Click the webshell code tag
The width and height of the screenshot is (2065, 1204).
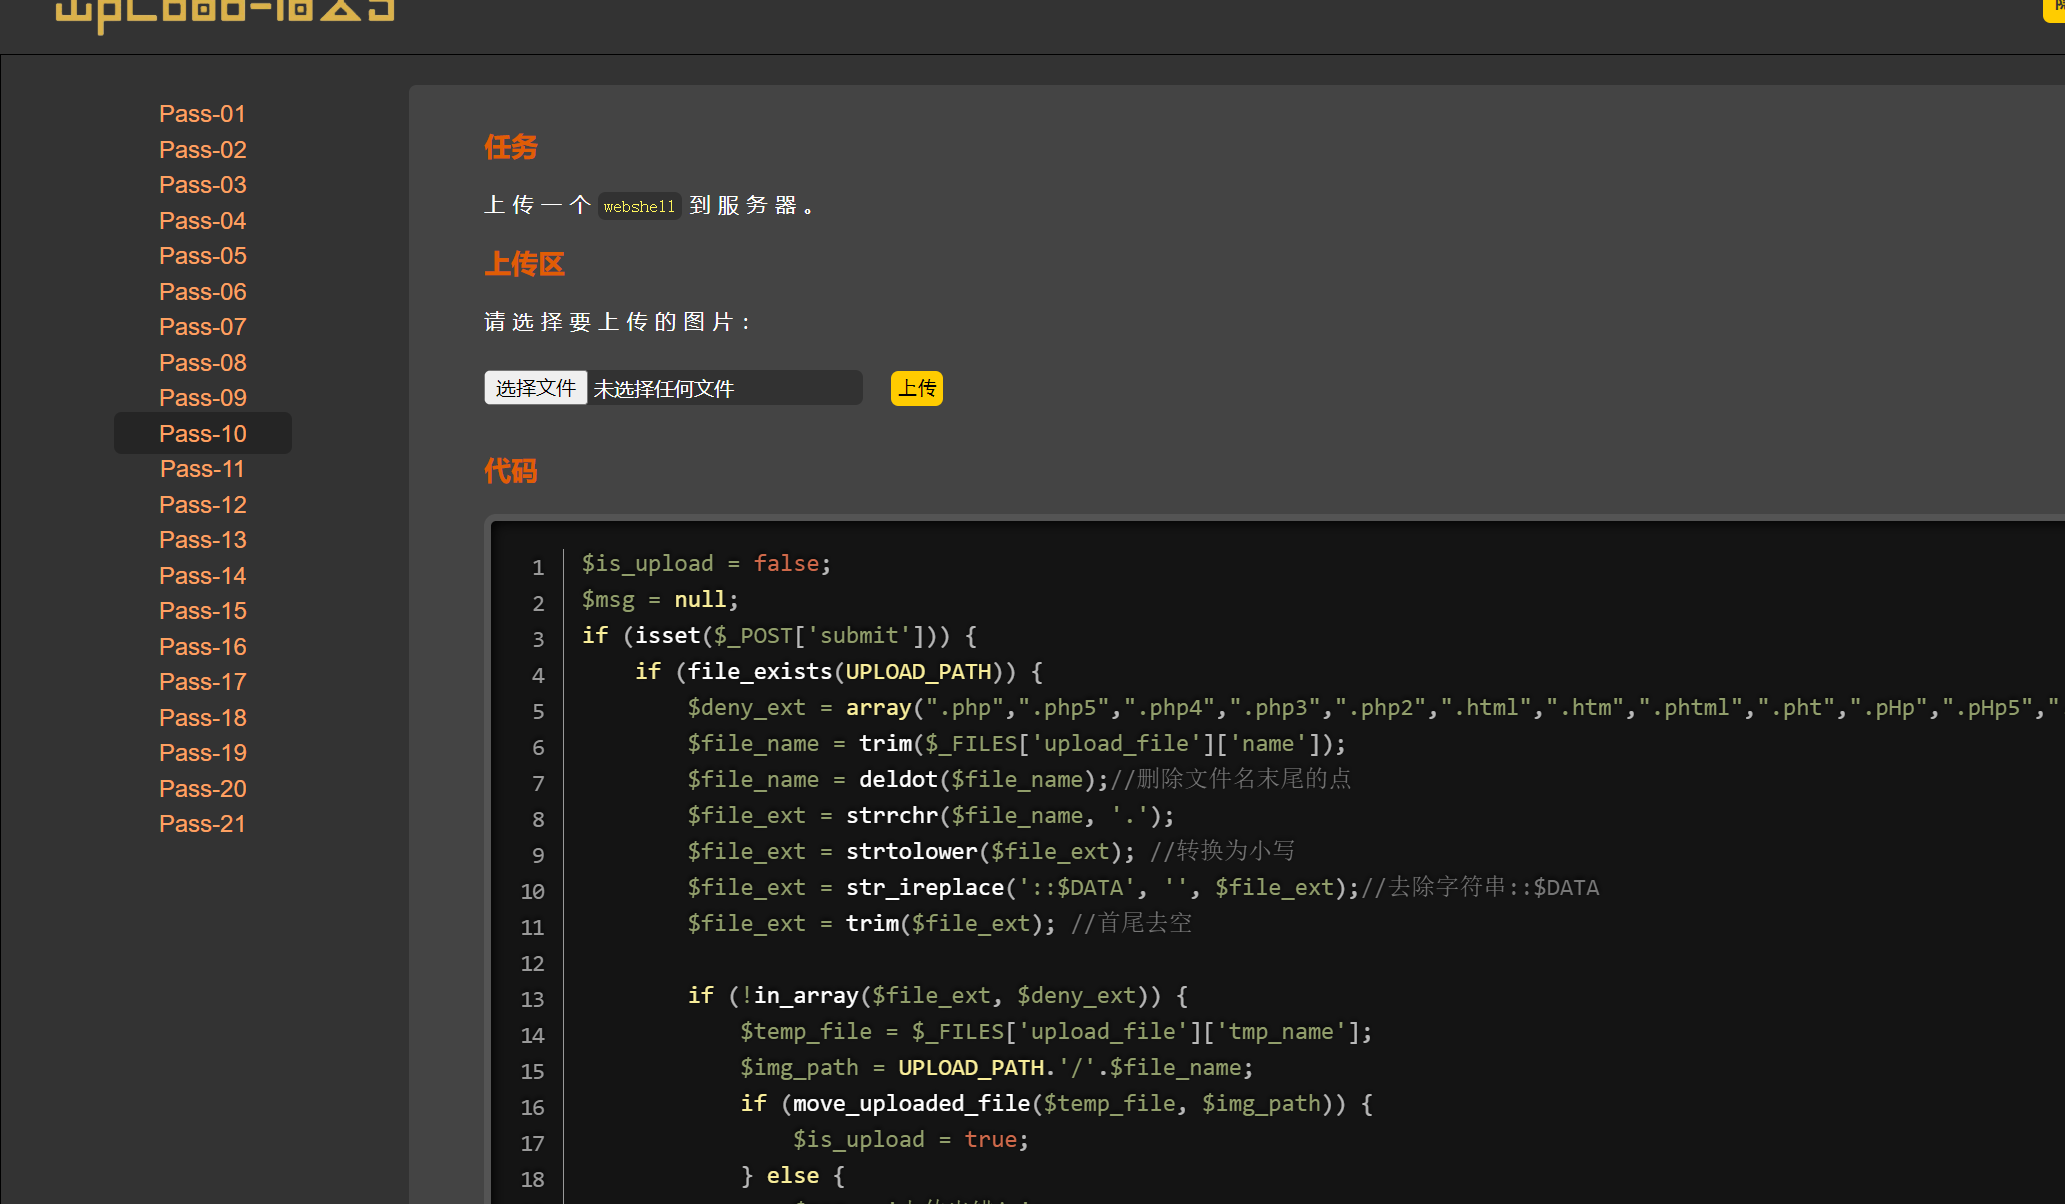(639, 207)
